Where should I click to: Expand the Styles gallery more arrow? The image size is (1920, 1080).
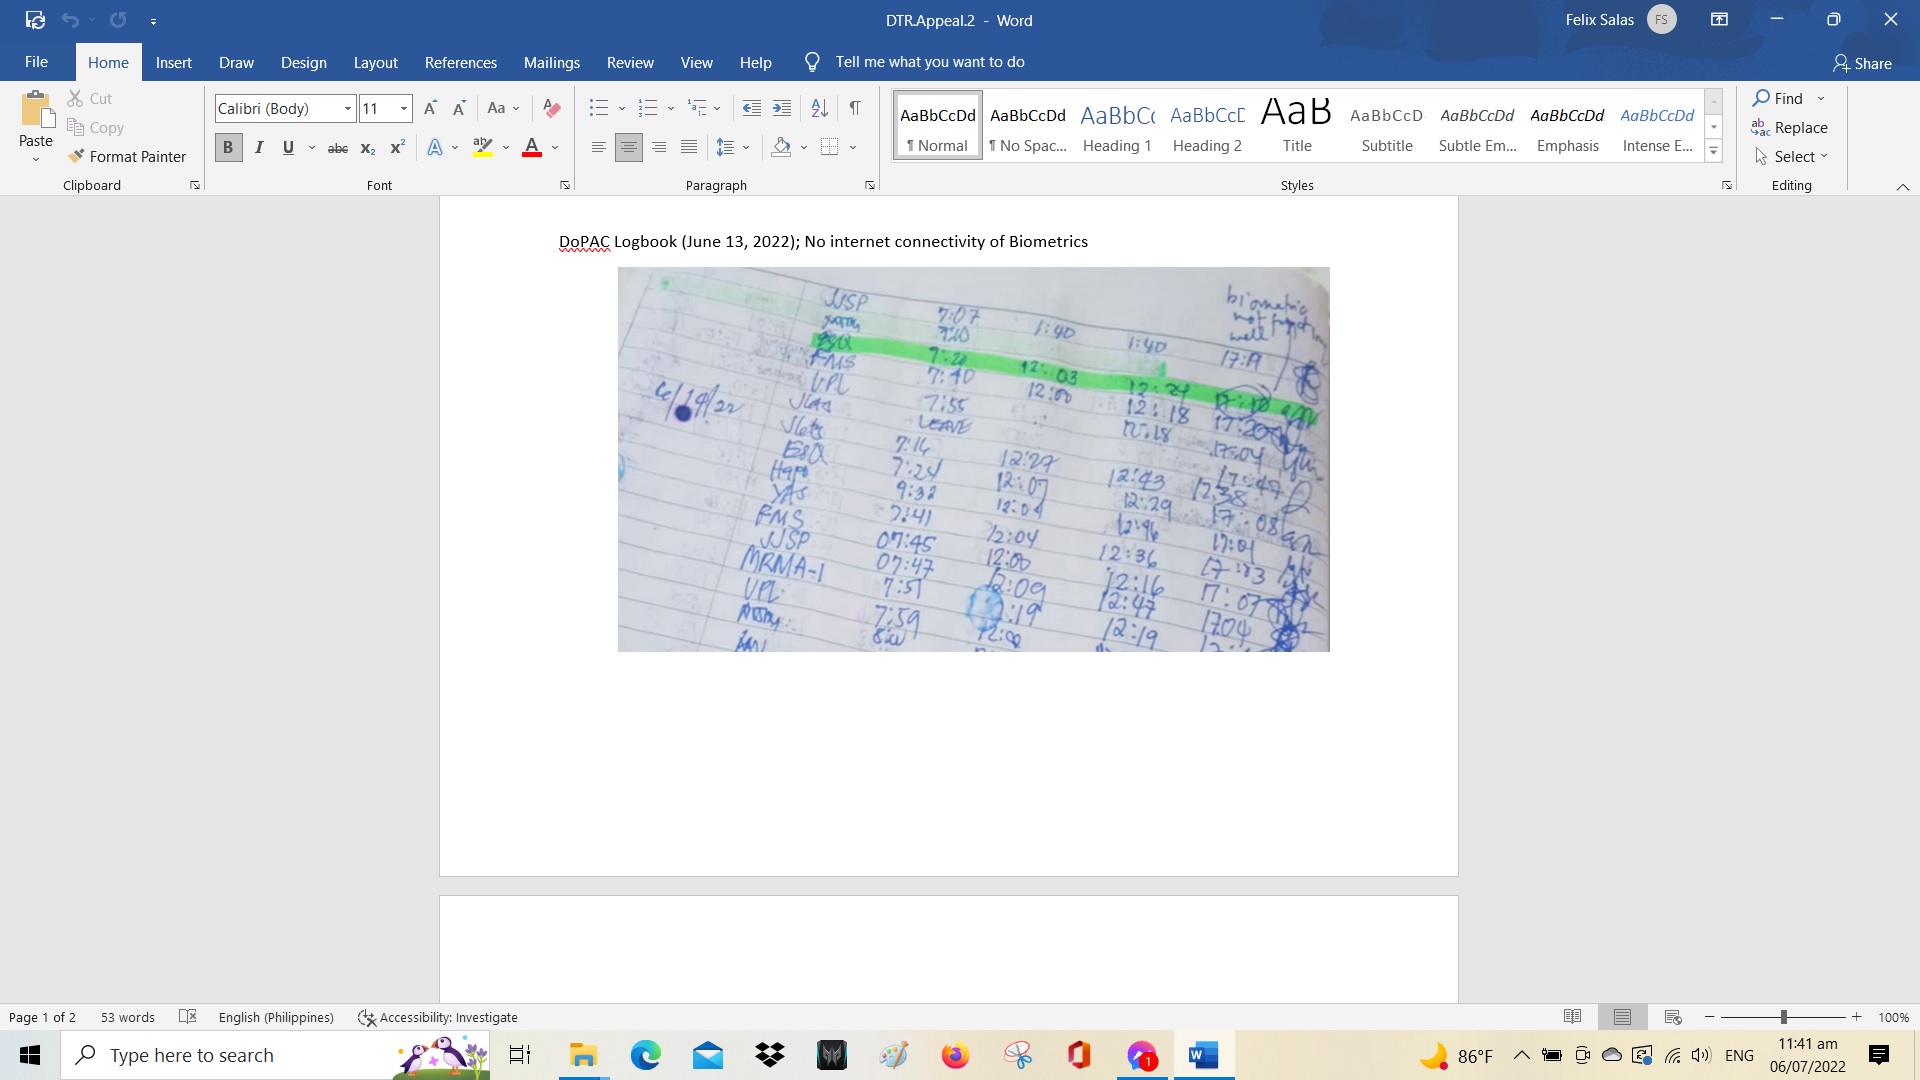1713,152
